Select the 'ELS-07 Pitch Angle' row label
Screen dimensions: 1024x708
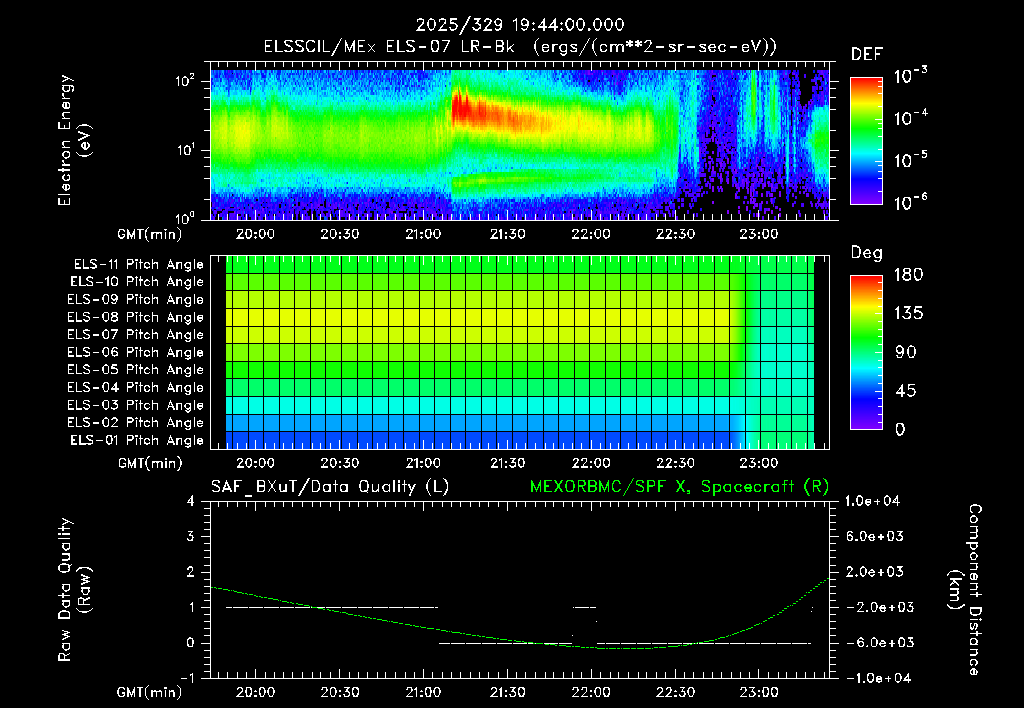[135, 335]
